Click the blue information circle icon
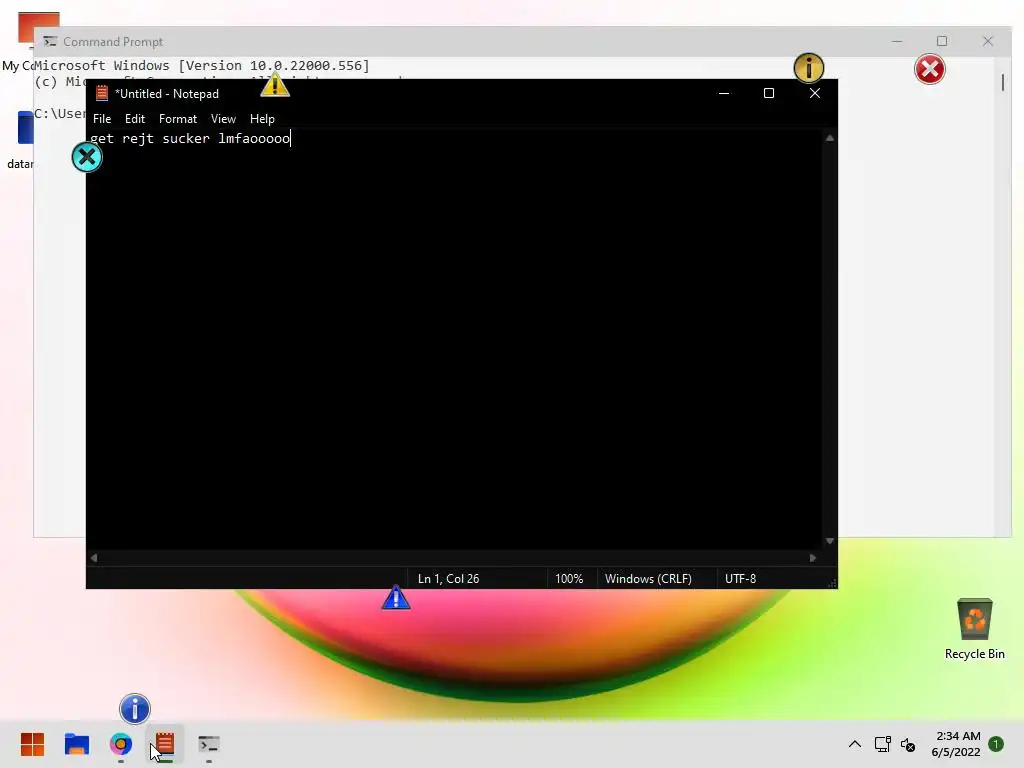The height and width of the screenshot is (768, 1024). click(135, 709)
